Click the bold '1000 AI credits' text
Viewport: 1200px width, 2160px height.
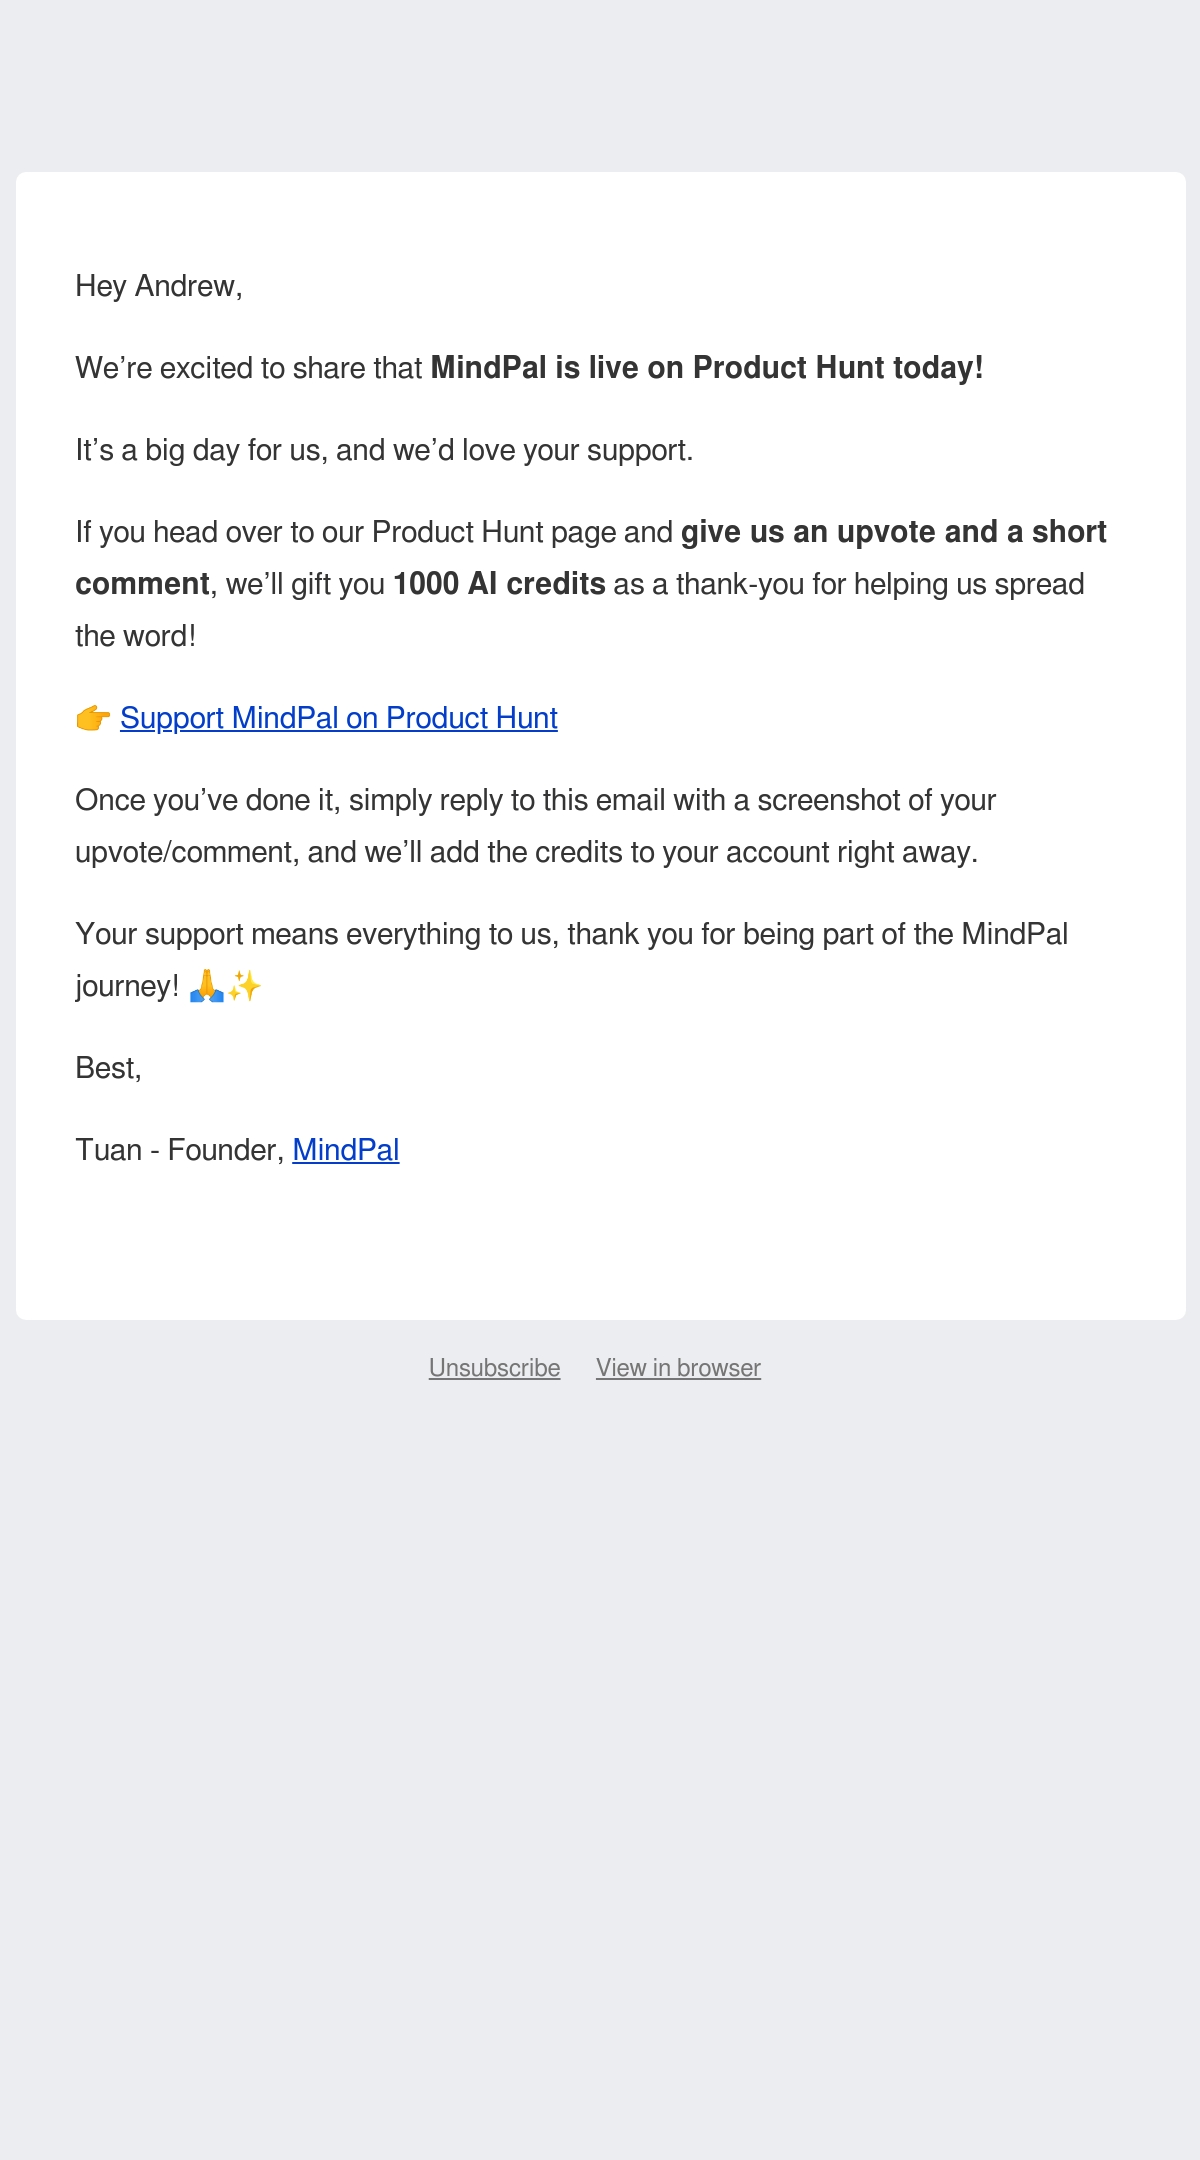click(499, 584)
